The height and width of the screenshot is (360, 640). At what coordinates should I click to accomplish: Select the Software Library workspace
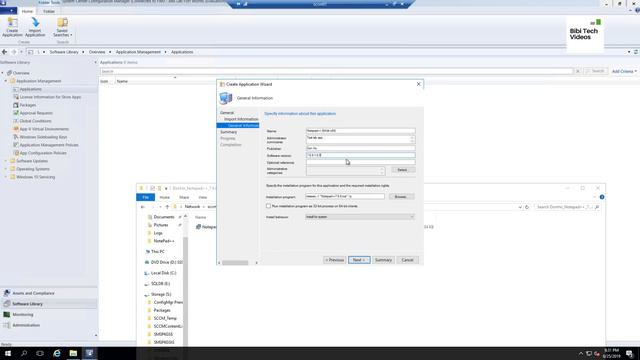(x=49, y=304)
